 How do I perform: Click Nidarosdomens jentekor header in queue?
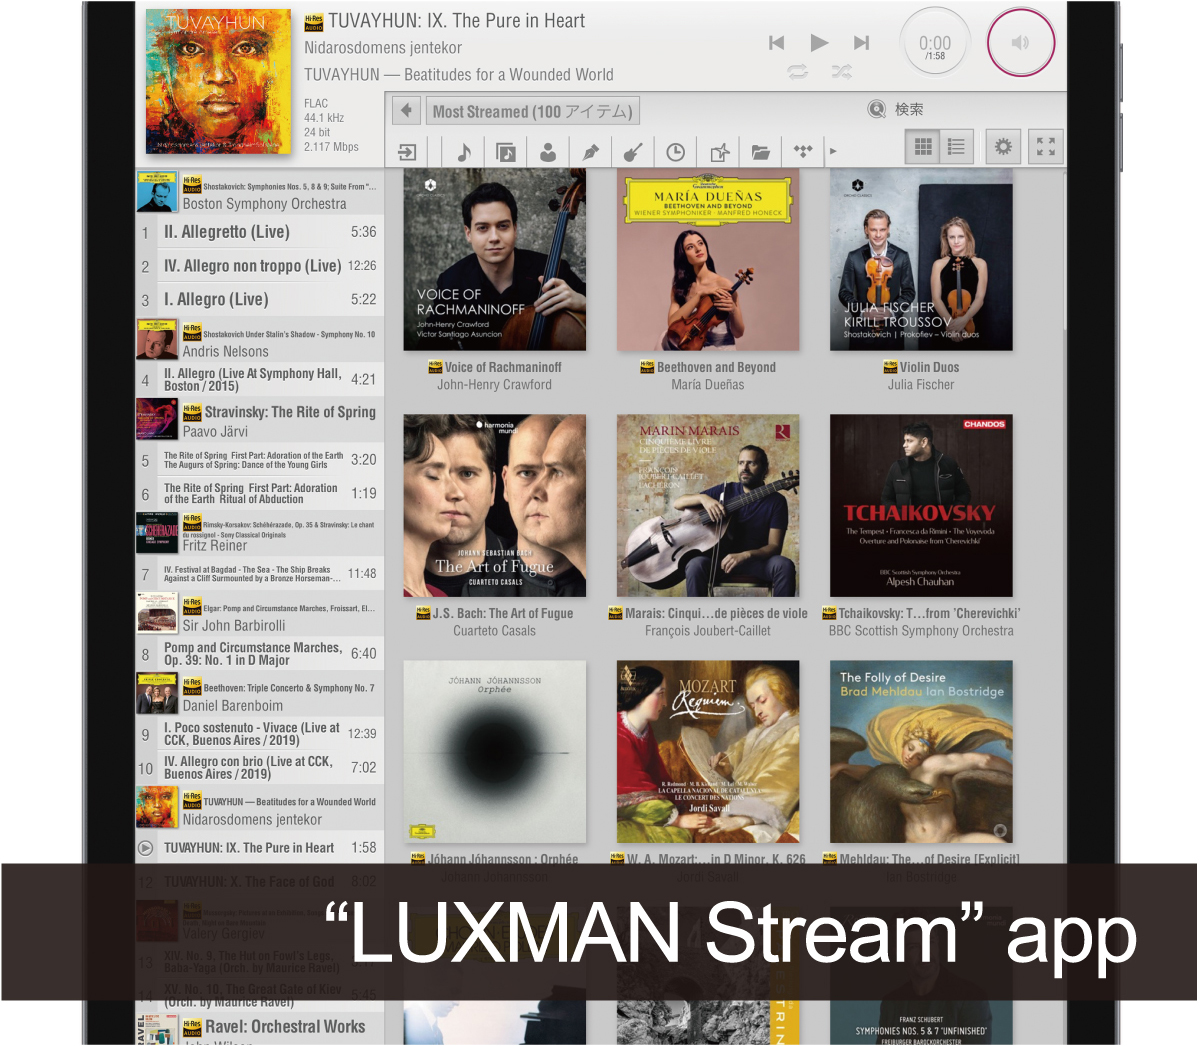pyautogui.click(x=260, y=808)
